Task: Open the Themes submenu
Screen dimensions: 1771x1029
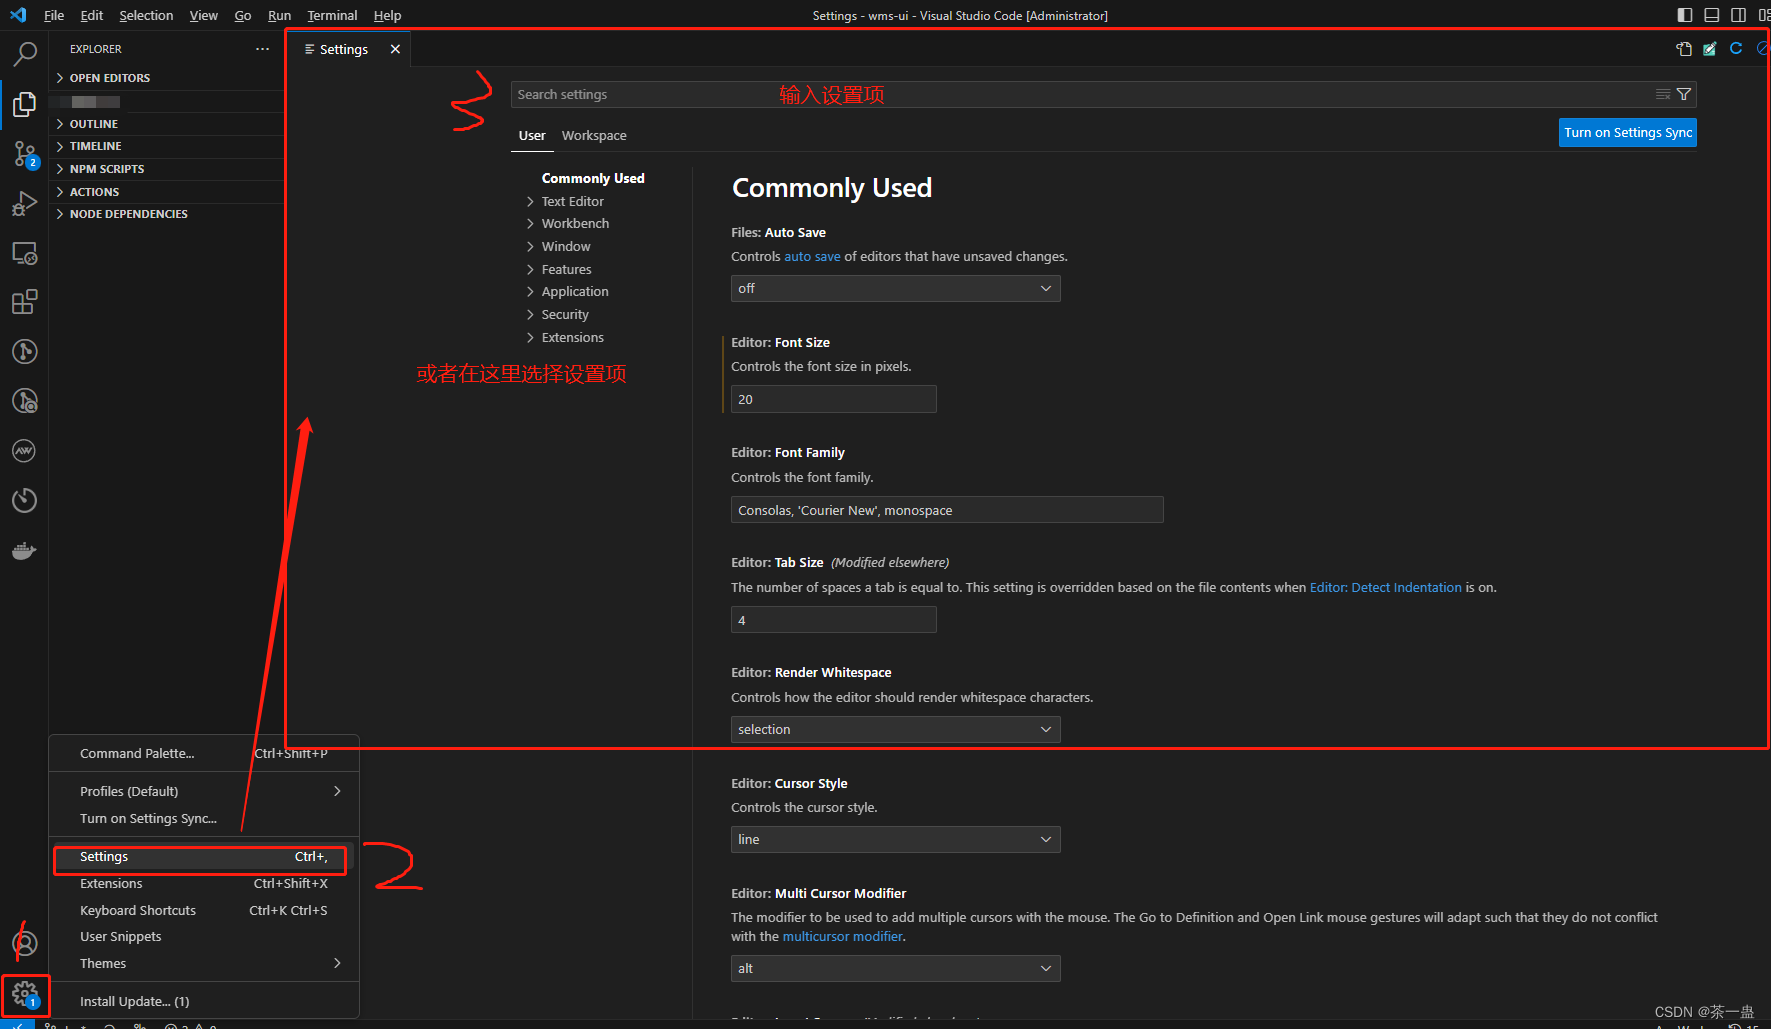Action: 204,964
